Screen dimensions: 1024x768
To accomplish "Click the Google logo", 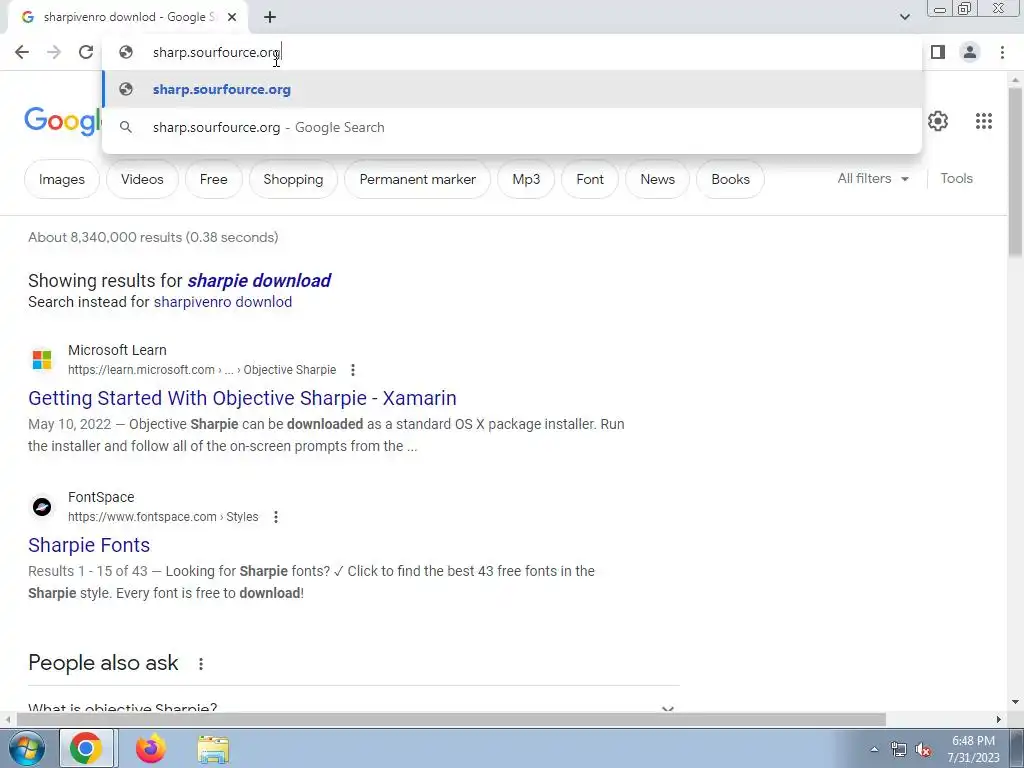I will [x=62, y=121].
